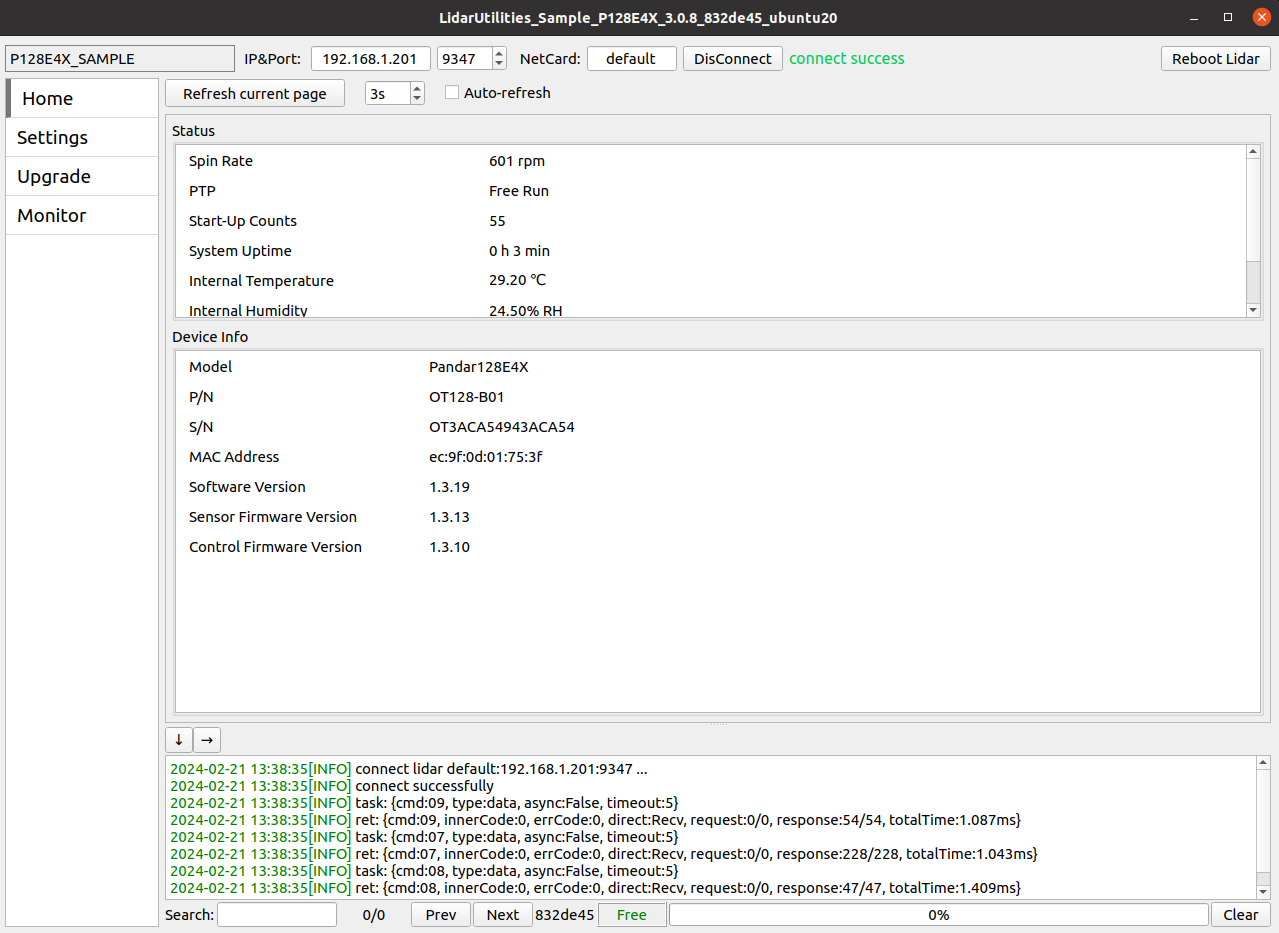The image size is (1279, 933).
Task: Decrease the refresh interval with down arrow
Action: coord(418,99)
